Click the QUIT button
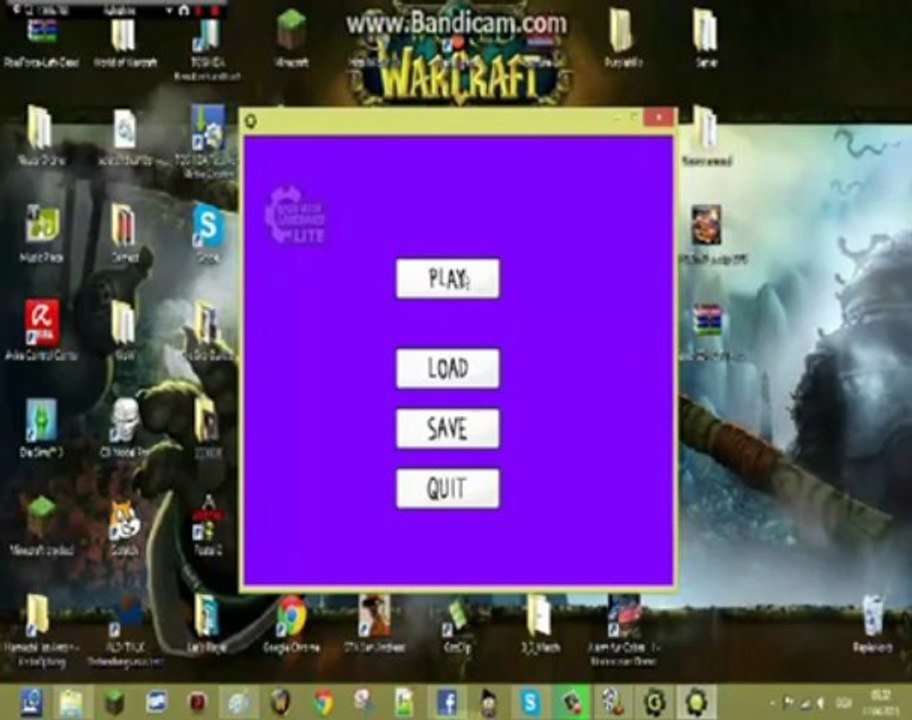This screenshot has height=720, width=912. click(x=447, y=489)
